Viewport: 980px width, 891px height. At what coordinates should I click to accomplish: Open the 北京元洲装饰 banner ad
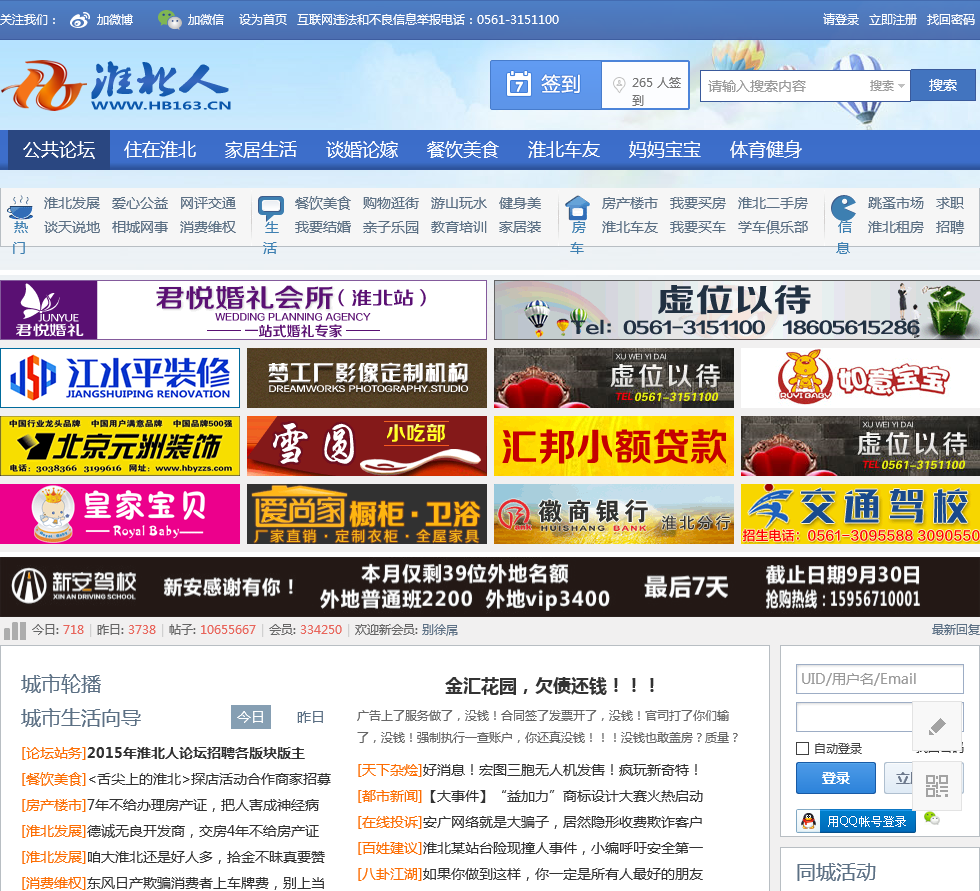click(120, 446)
